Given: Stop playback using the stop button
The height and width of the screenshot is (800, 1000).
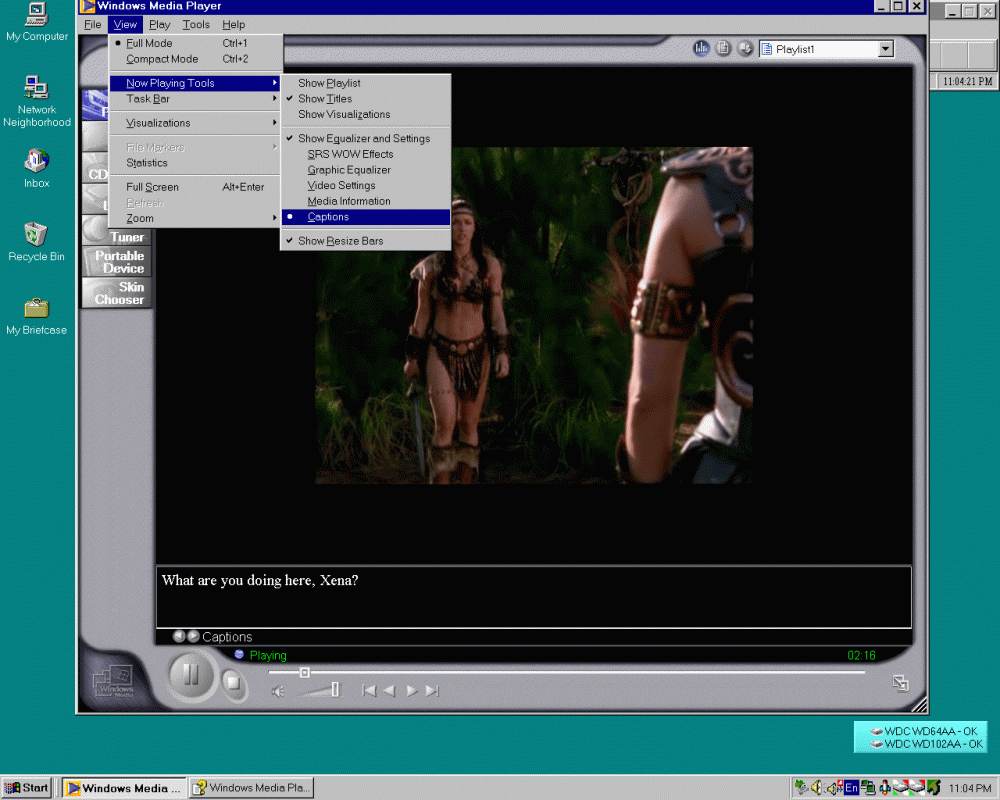Looking at the screenshot, I should pos(233,681).
